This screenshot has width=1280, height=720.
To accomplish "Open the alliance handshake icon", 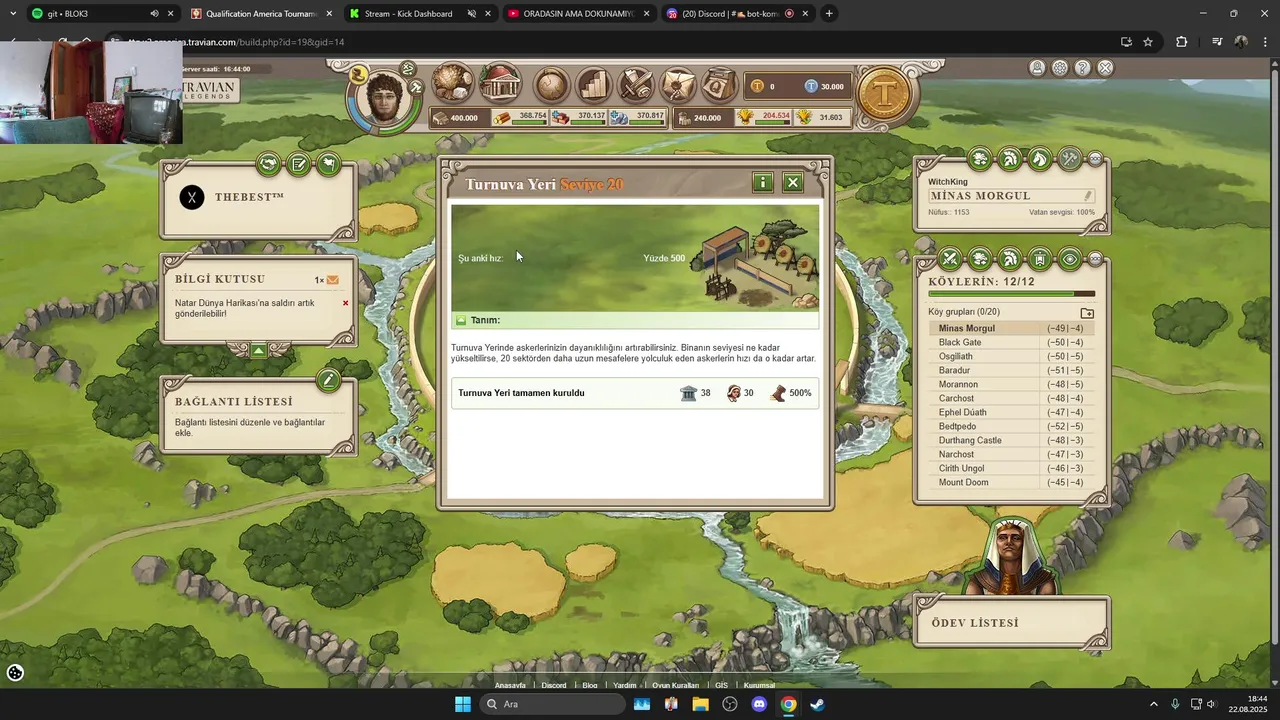I will [268, 164].
